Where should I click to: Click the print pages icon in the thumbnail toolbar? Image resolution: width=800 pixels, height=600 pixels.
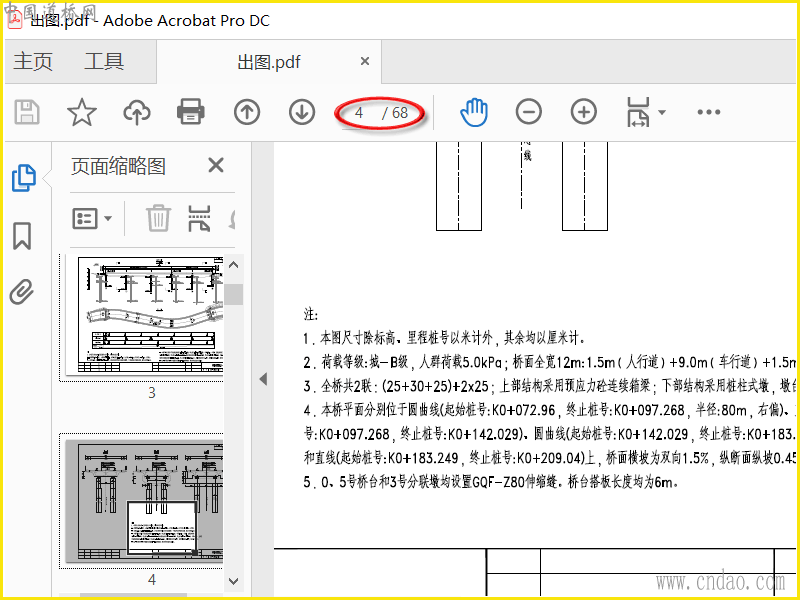click(x=199, y=218)
